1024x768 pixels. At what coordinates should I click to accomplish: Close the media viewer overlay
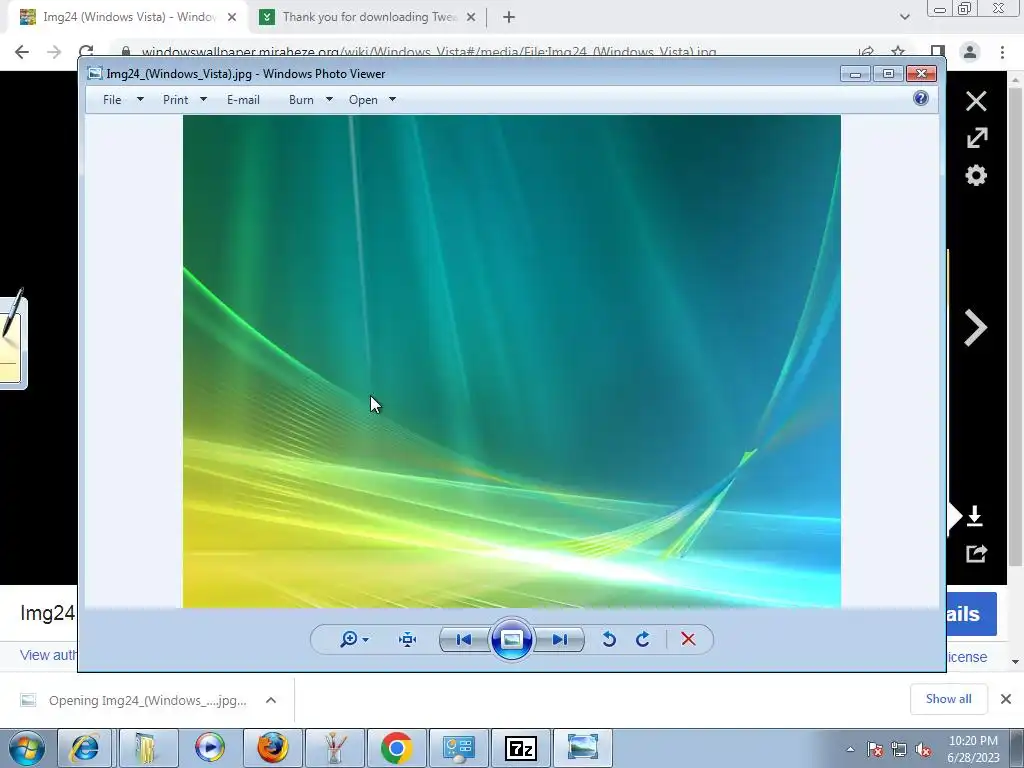976,101
